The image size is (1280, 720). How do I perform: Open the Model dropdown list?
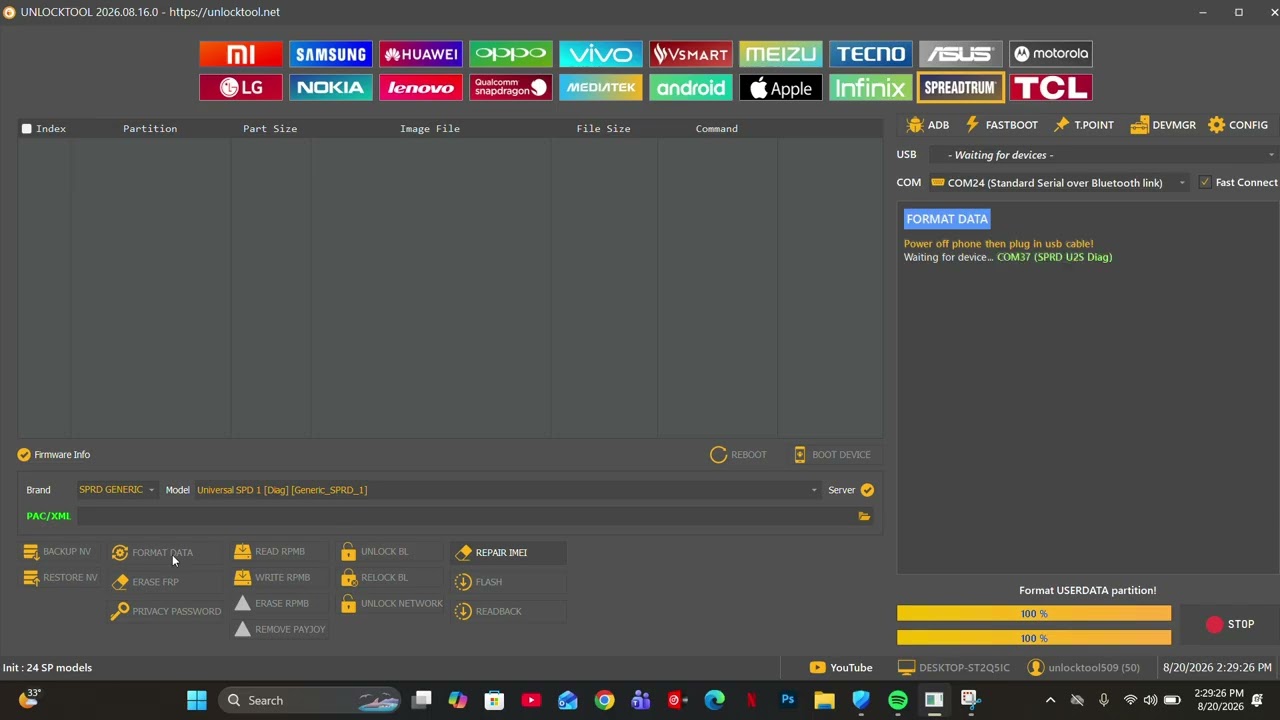click(506, 490)
